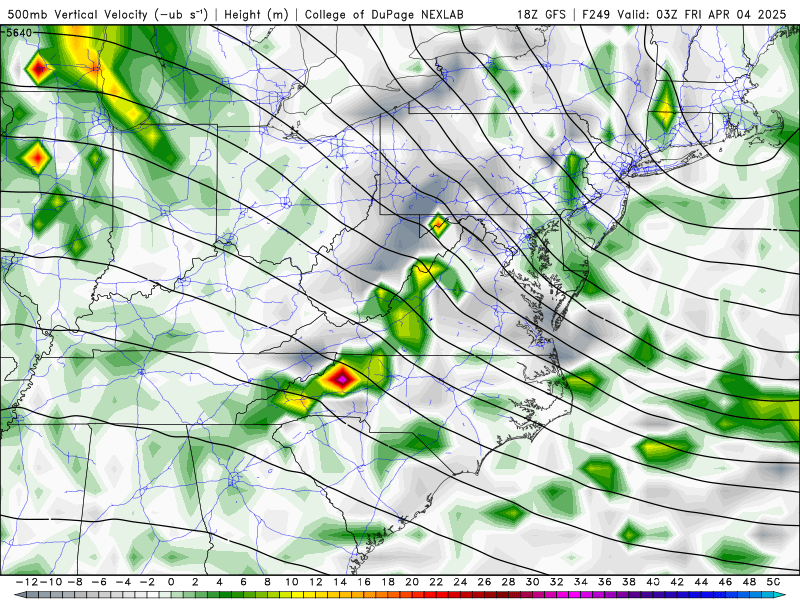Image resolution: width=800 pixels, height=600 pixels.
Task: Click the '500mb Vertical Velocity' title text
Action: click(77, 14)
